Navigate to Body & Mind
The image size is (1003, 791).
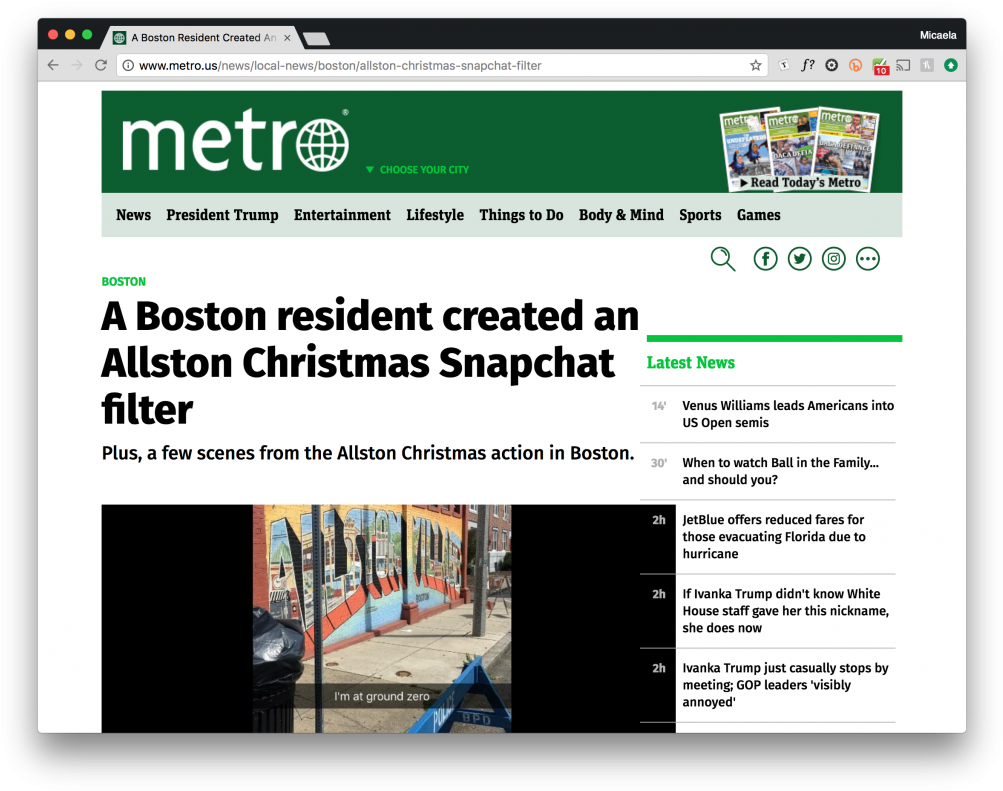point(621,215)
